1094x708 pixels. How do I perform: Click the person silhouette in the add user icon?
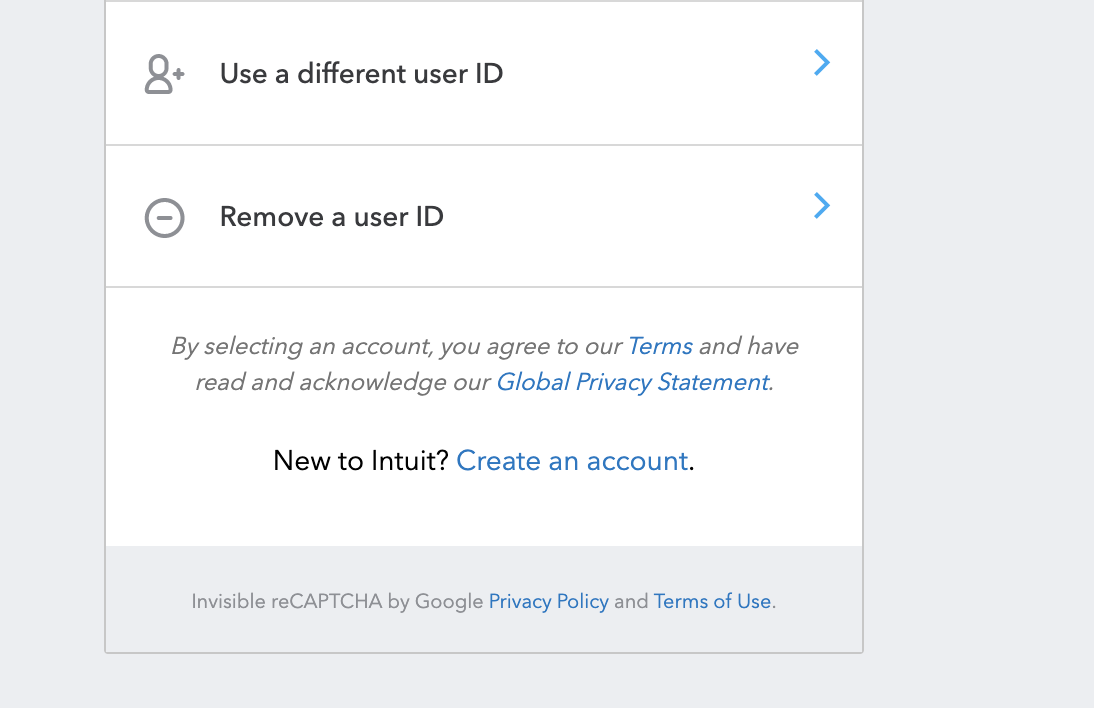pyautogui.click(x=158, y=73)
